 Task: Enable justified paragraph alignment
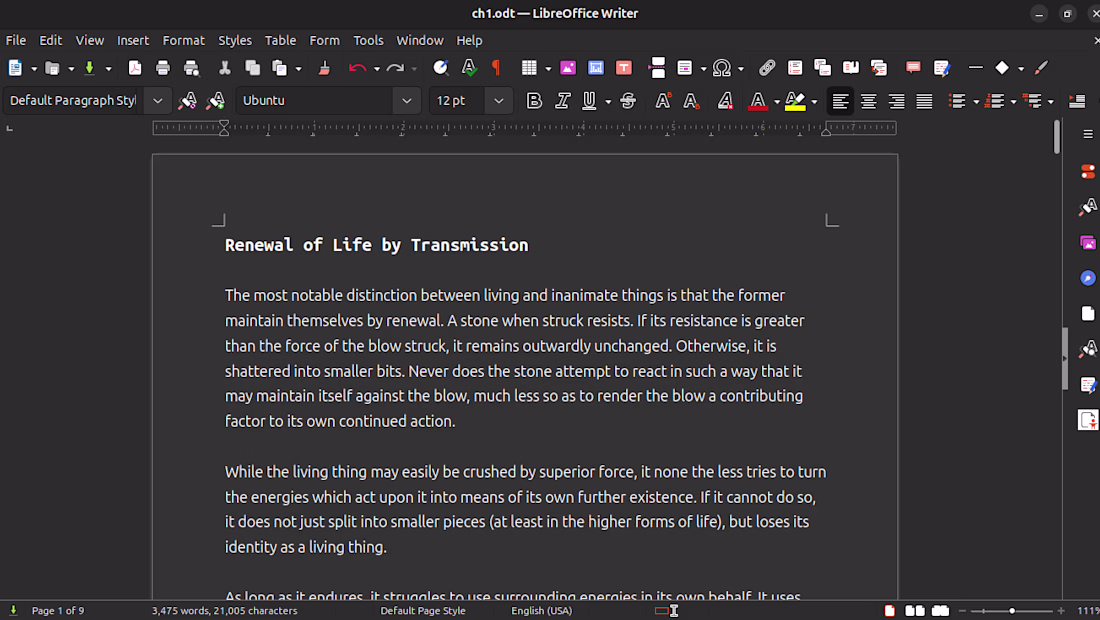[x=924, y=101]
